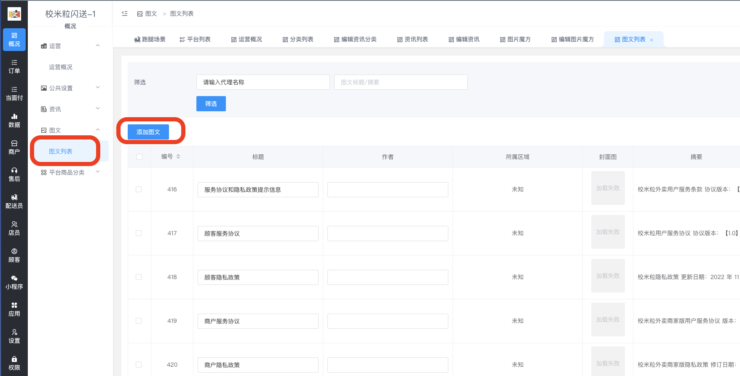740x376 pixels.
Task: Edit the title field 顾客隐私政策
Action: (x=258, y=277)
